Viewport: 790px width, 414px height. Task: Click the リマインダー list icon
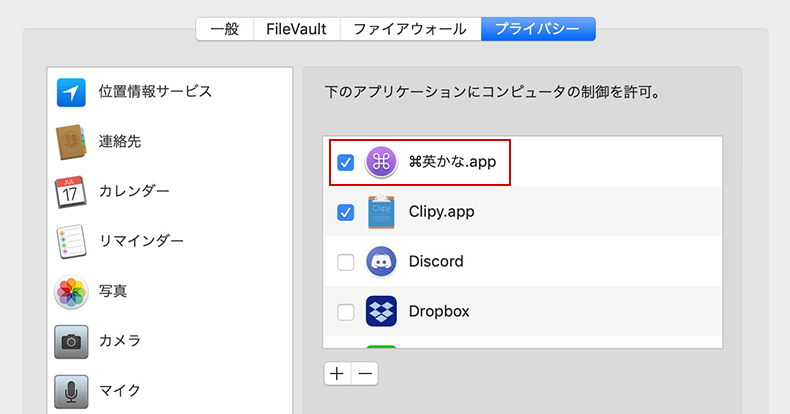[71, 241]
